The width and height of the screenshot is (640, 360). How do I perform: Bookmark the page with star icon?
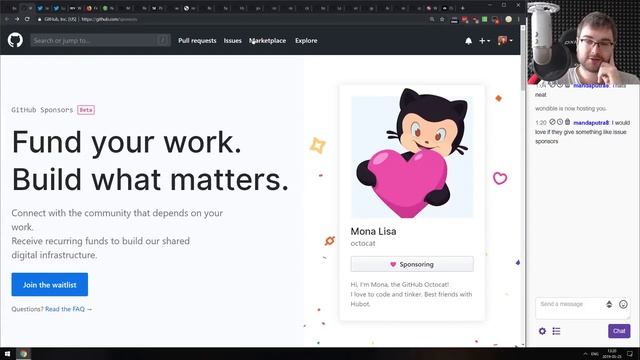[x=442, y=19]
